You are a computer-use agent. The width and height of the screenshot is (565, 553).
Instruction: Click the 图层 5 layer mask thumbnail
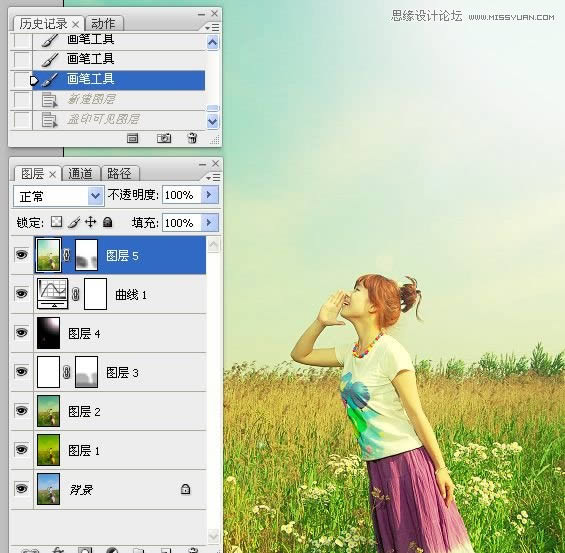point(86,255)
